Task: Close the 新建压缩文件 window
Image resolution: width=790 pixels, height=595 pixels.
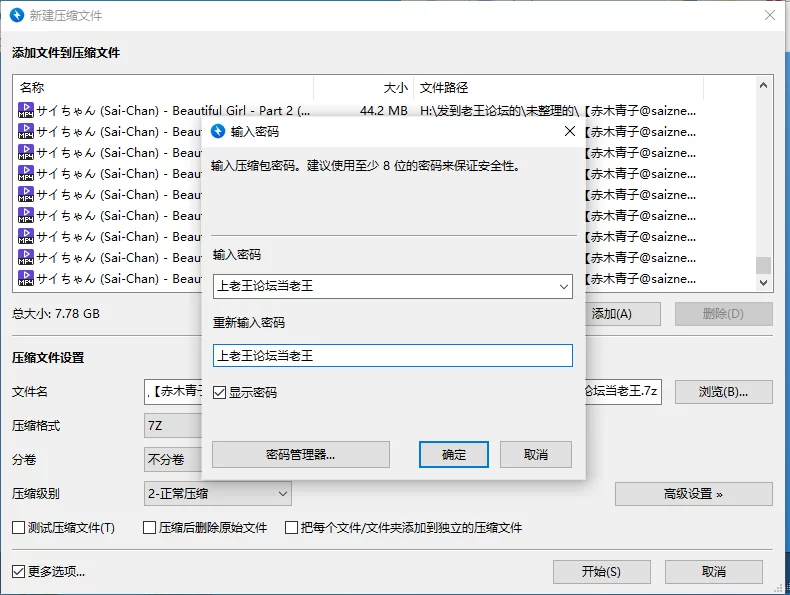Action: coord(770,15)
